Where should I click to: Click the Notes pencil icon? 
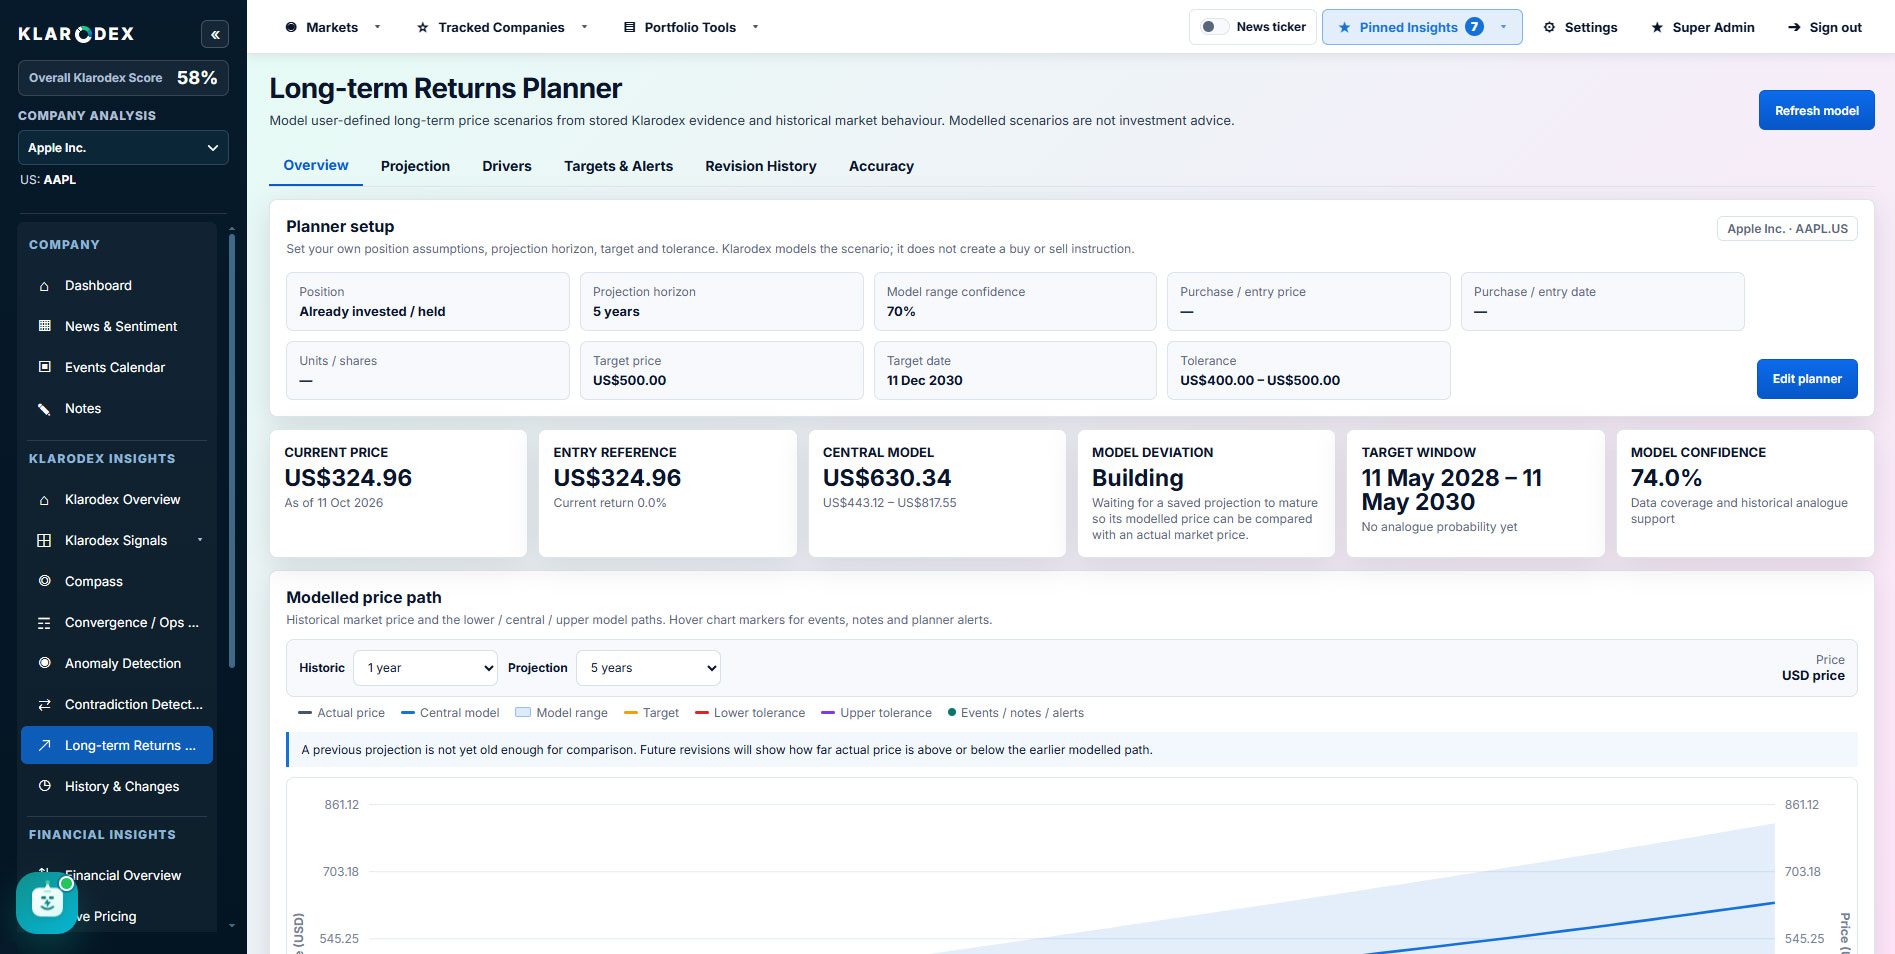[x=44, y=408]
